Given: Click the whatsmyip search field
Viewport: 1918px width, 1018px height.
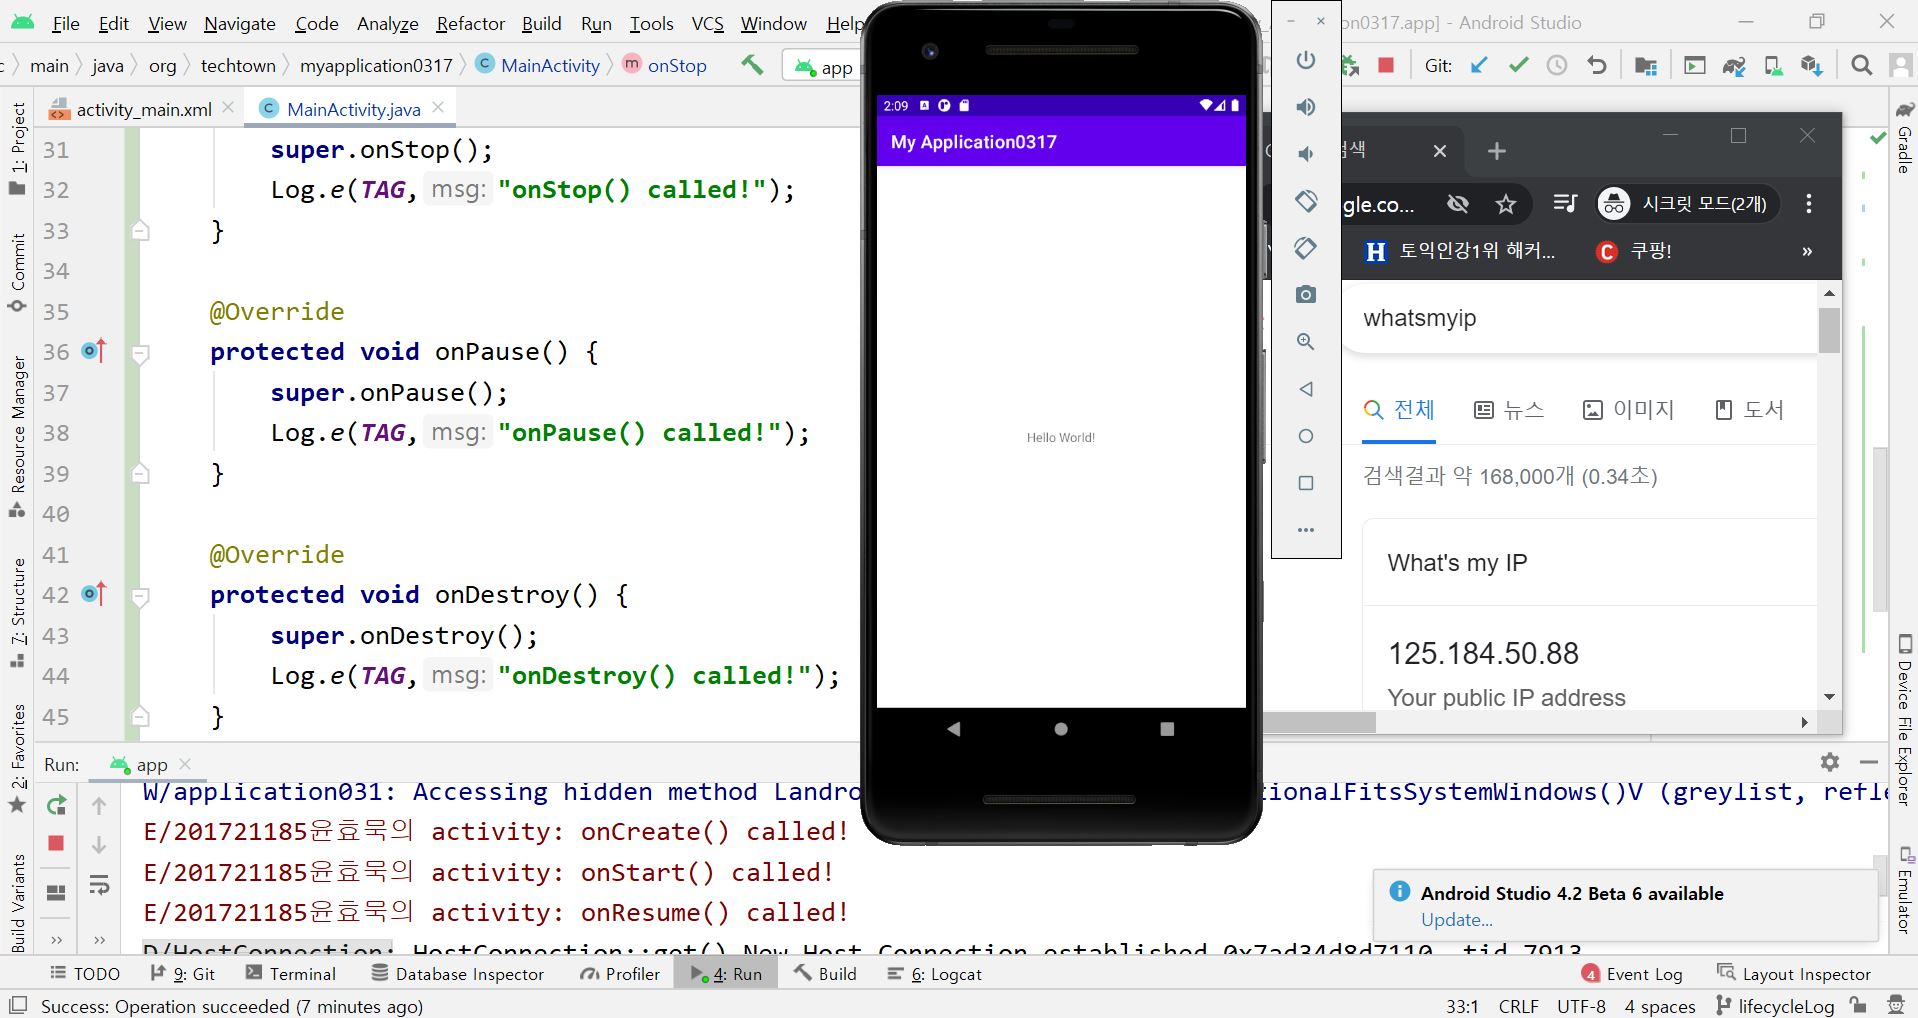Looking at the screenshot, I should tap(1582, 318).
